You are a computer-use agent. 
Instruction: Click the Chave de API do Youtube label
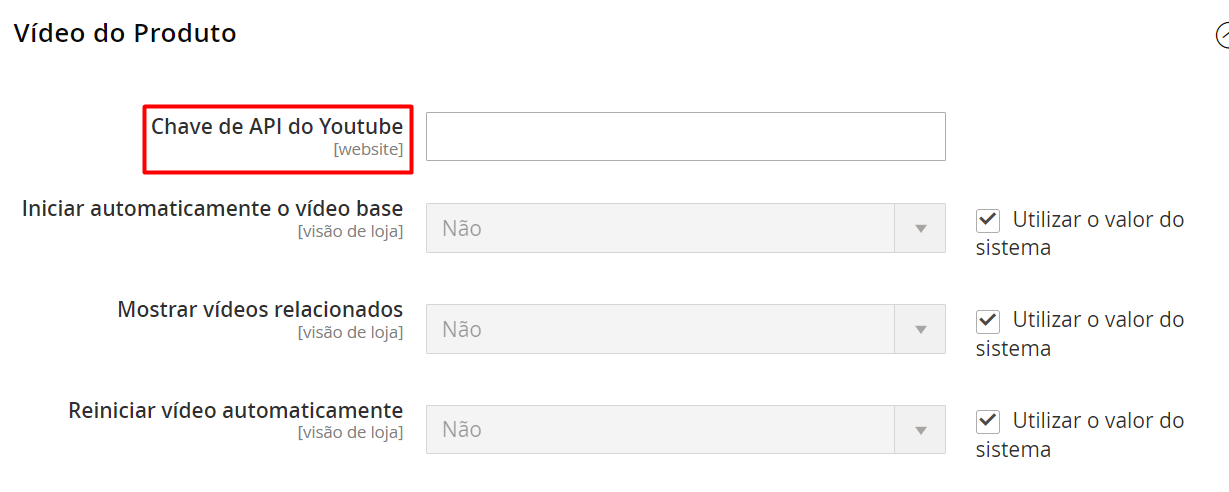point(277,127)
